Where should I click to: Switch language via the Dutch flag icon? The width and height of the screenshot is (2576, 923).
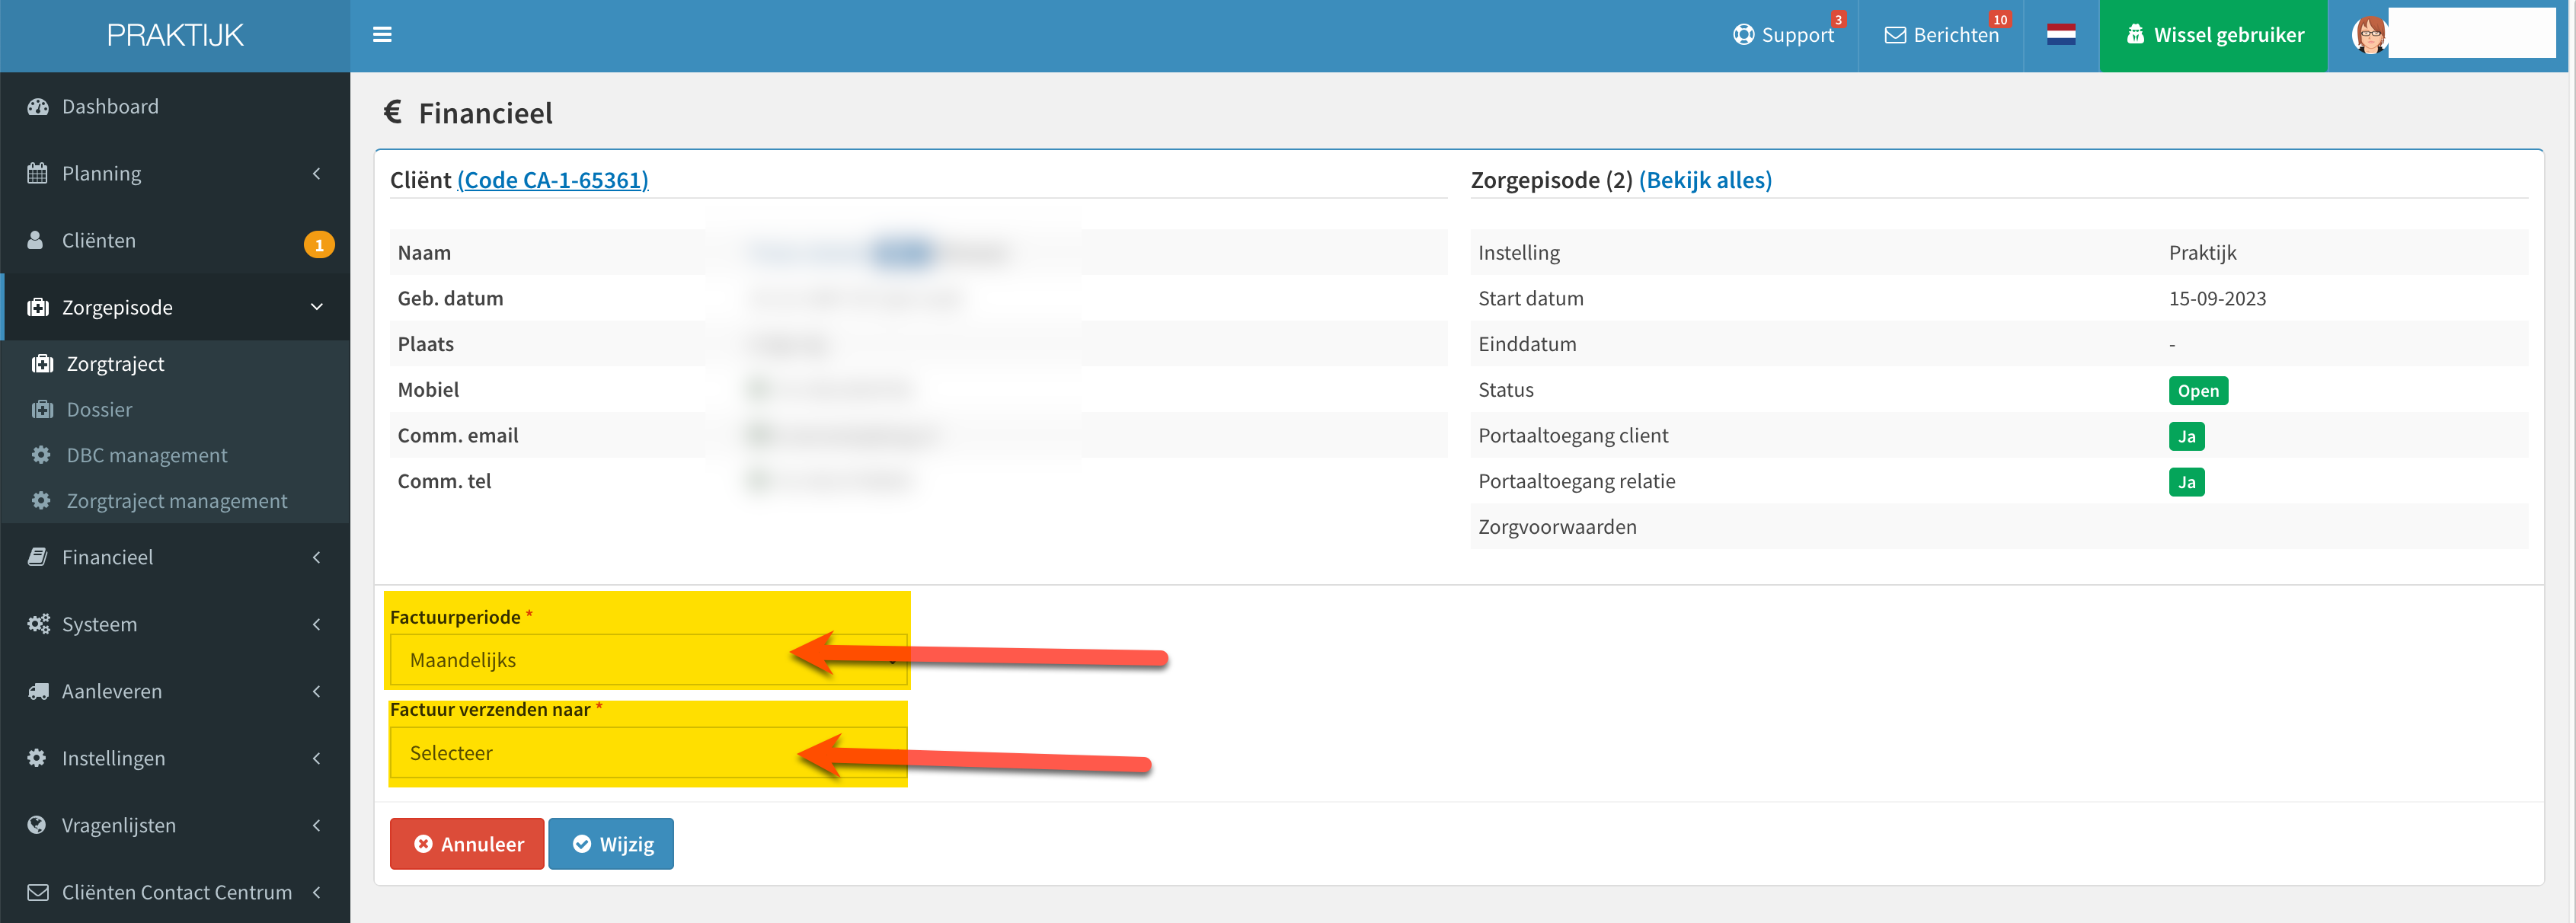(x=2060, y=35)
